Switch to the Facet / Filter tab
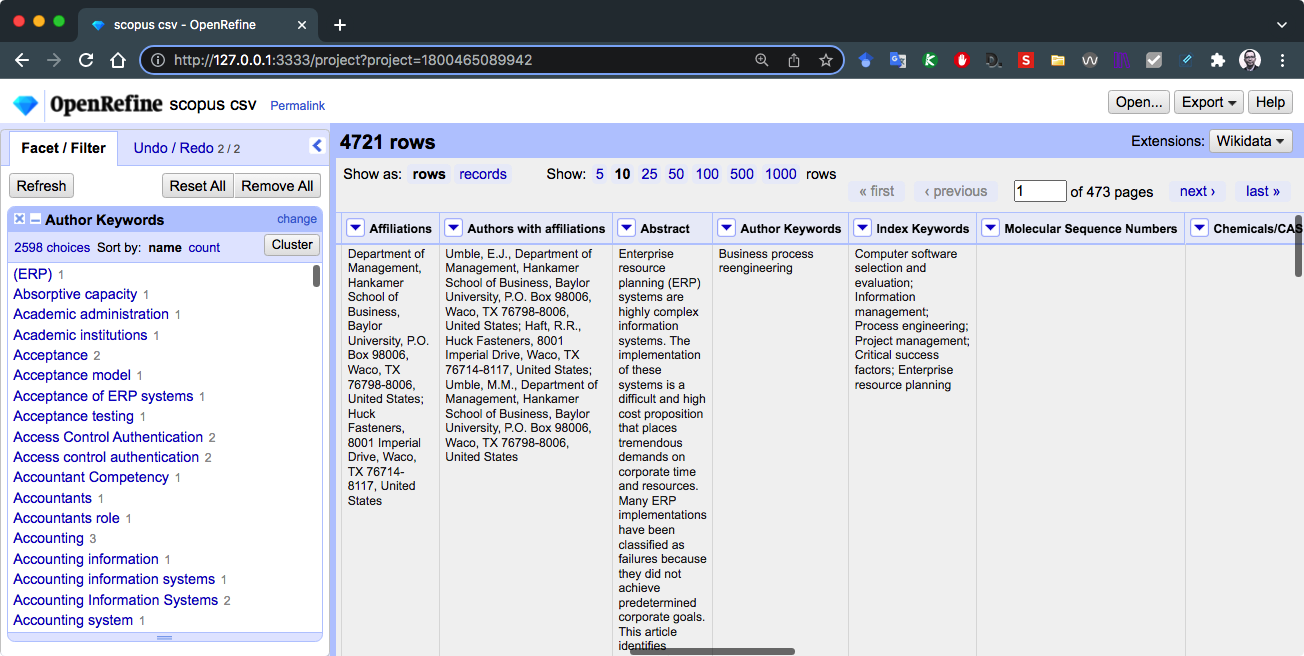The image size is (1304, 656). coord(63,148)
